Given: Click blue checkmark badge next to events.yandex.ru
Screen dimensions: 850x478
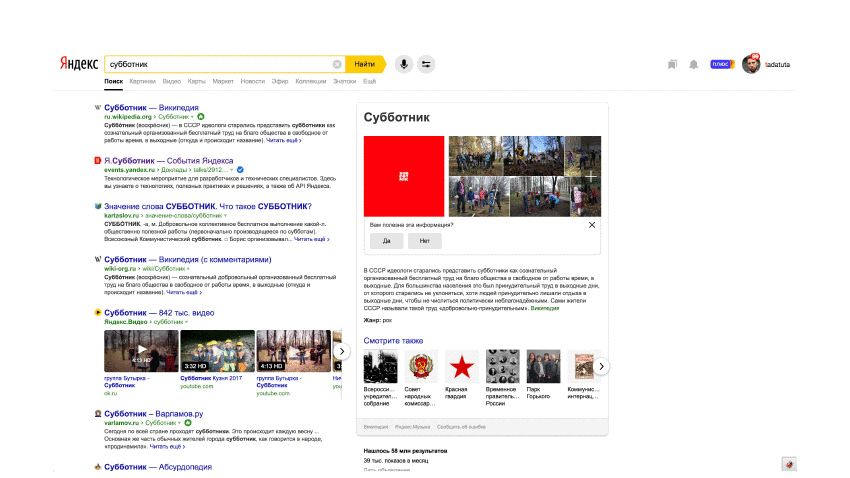Looking at the screenshot, I should [240, 170].
